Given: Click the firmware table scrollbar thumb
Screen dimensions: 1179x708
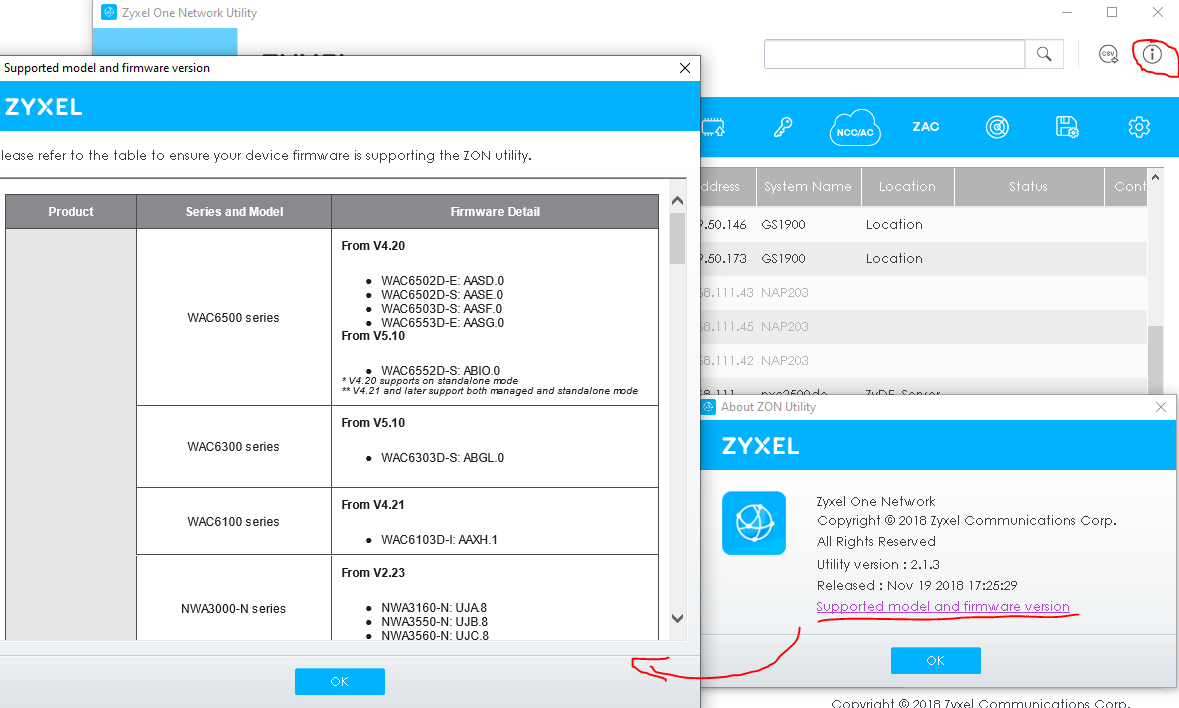Looking at the screenshot, I should (677, 238).
